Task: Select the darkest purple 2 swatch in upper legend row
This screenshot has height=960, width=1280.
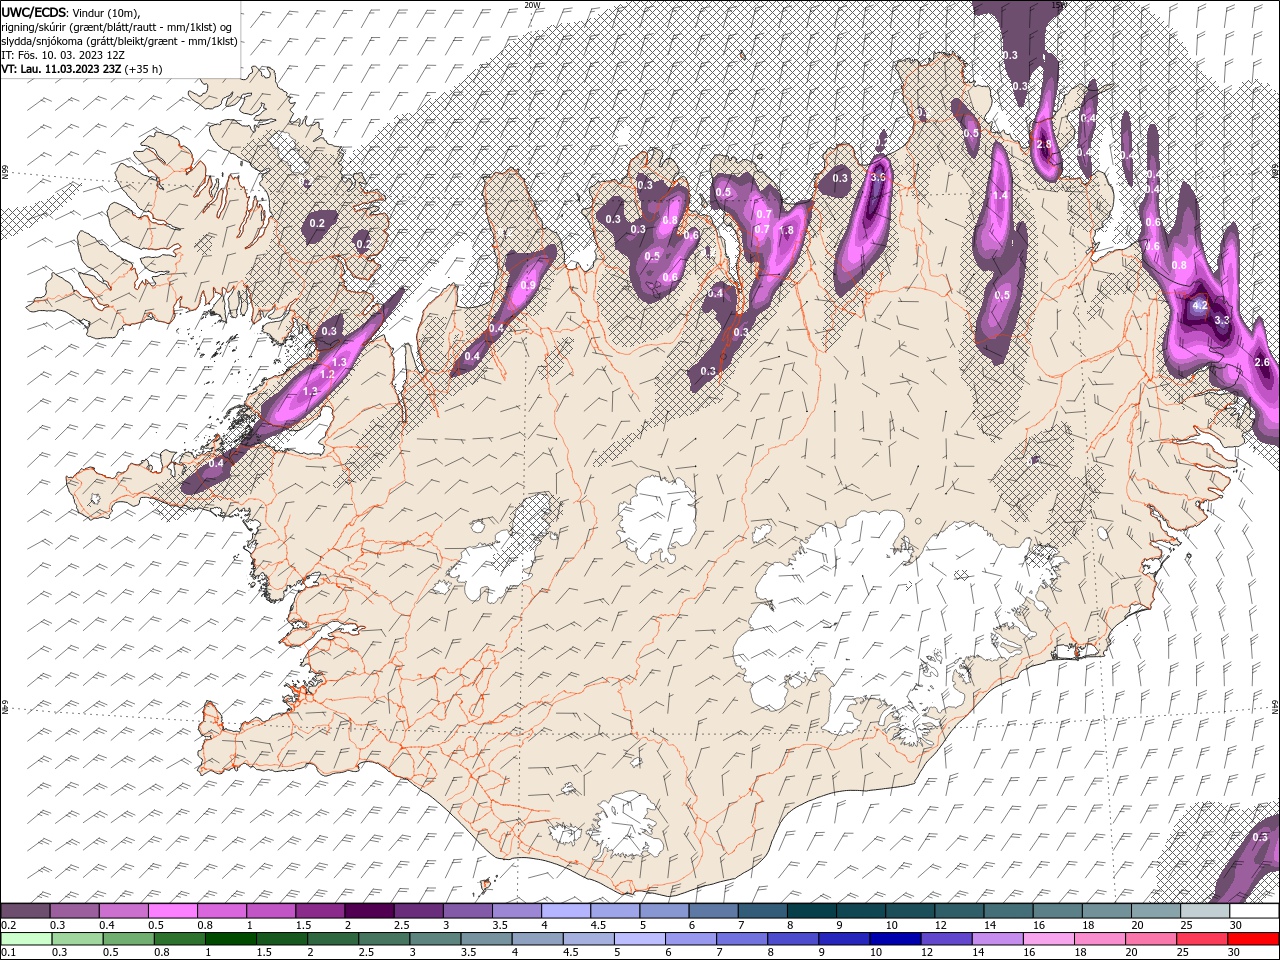Action: click(369, 911)
